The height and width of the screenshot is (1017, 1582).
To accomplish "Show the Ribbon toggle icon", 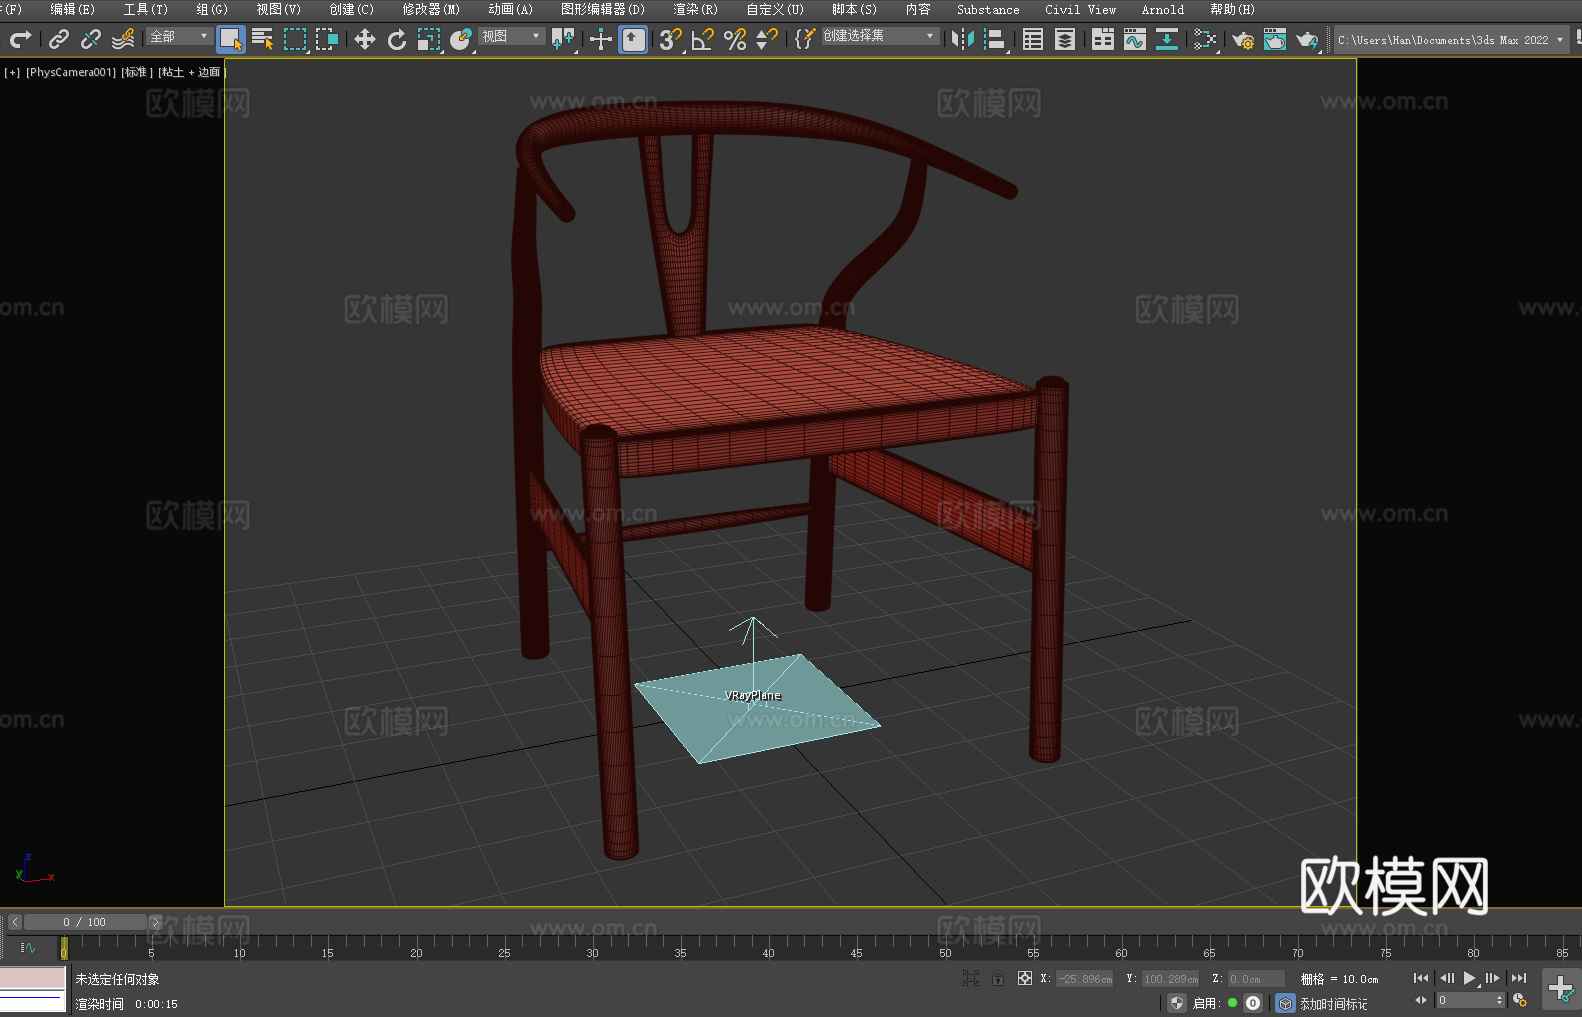I will point(1103,39).
